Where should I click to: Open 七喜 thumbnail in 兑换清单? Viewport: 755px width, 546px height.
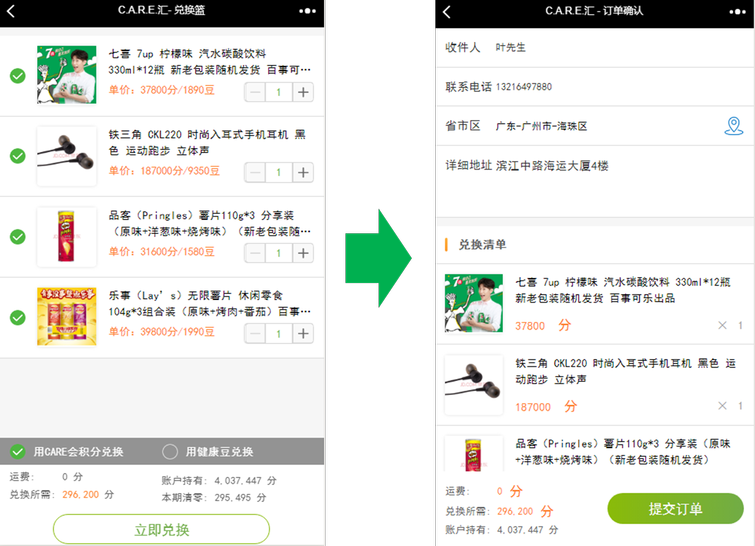click(x=474, y=303)
